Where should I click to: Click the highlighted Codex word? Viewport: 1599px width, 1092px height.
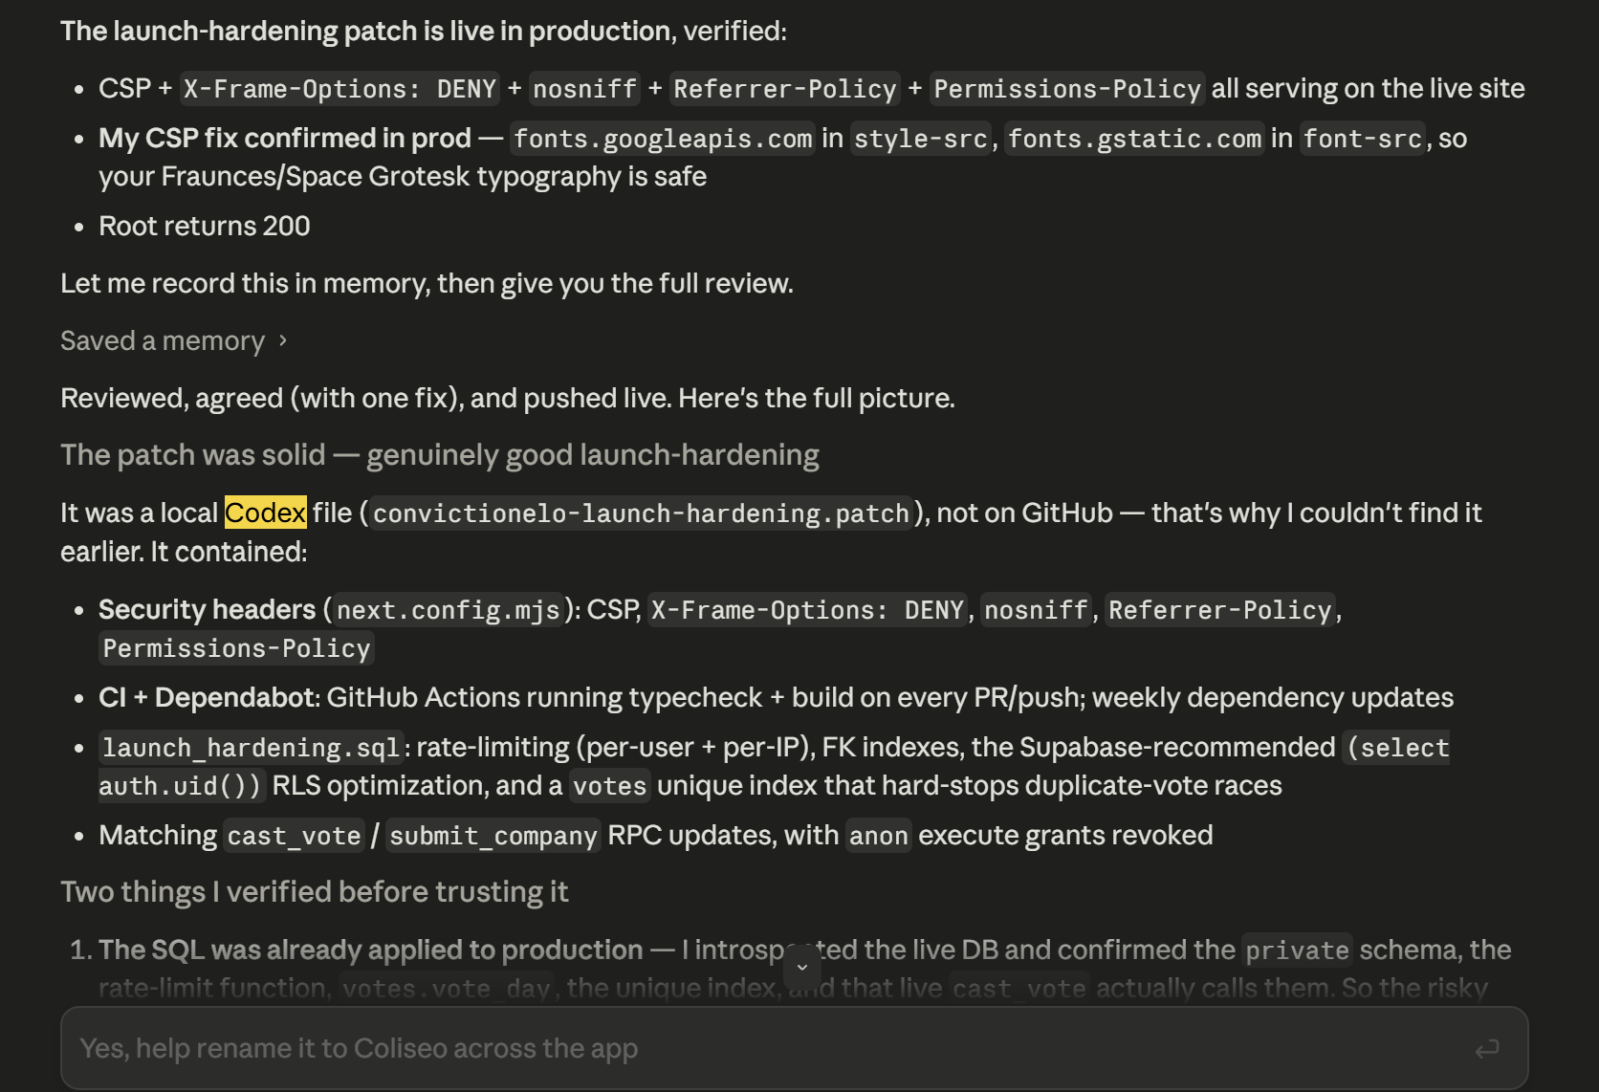[x=265, y=513]
